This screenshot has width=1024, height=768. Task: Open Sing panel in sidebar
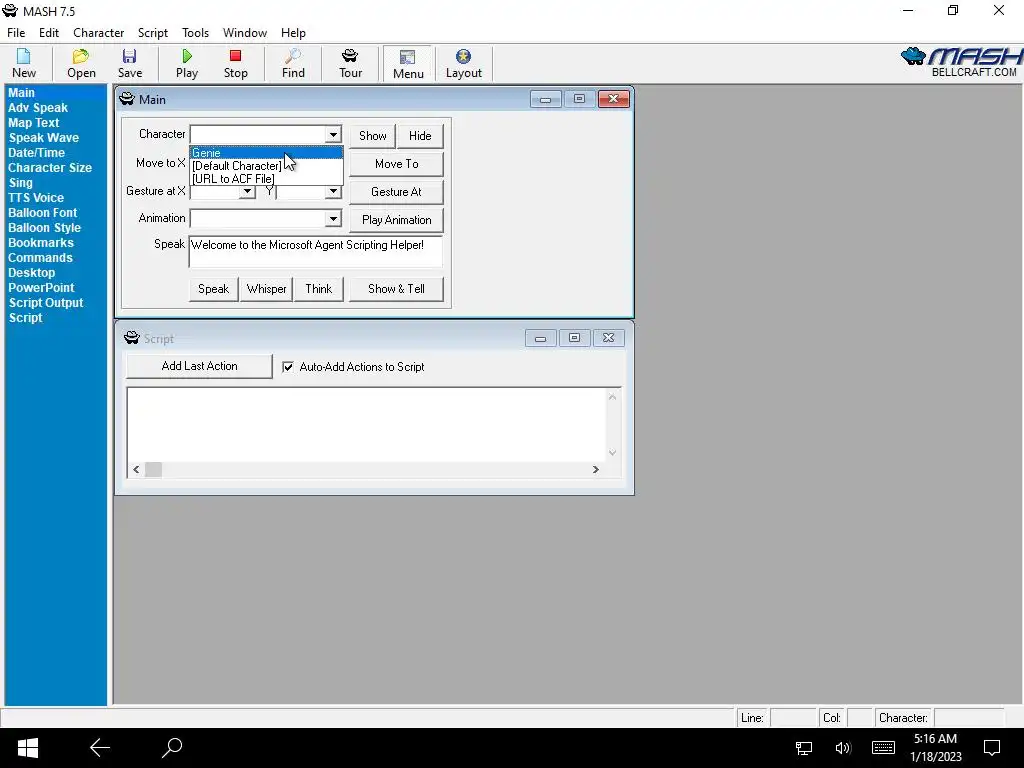click(x=20, y=183)
